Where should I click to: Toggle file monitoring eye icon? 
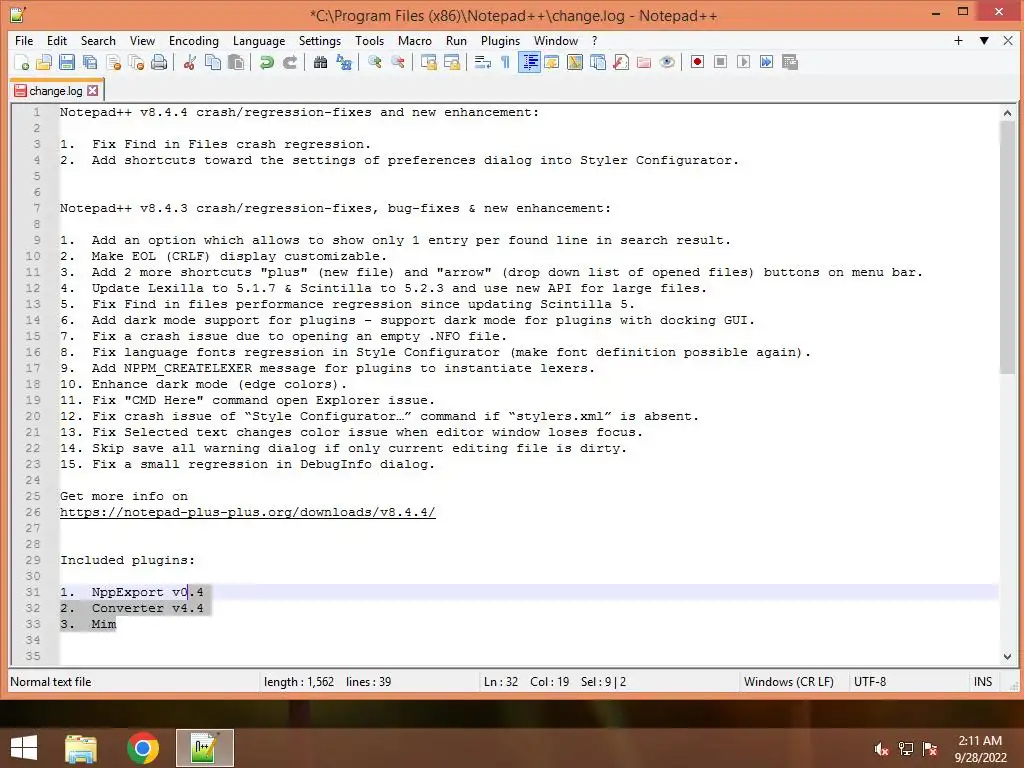click(667, 63)
